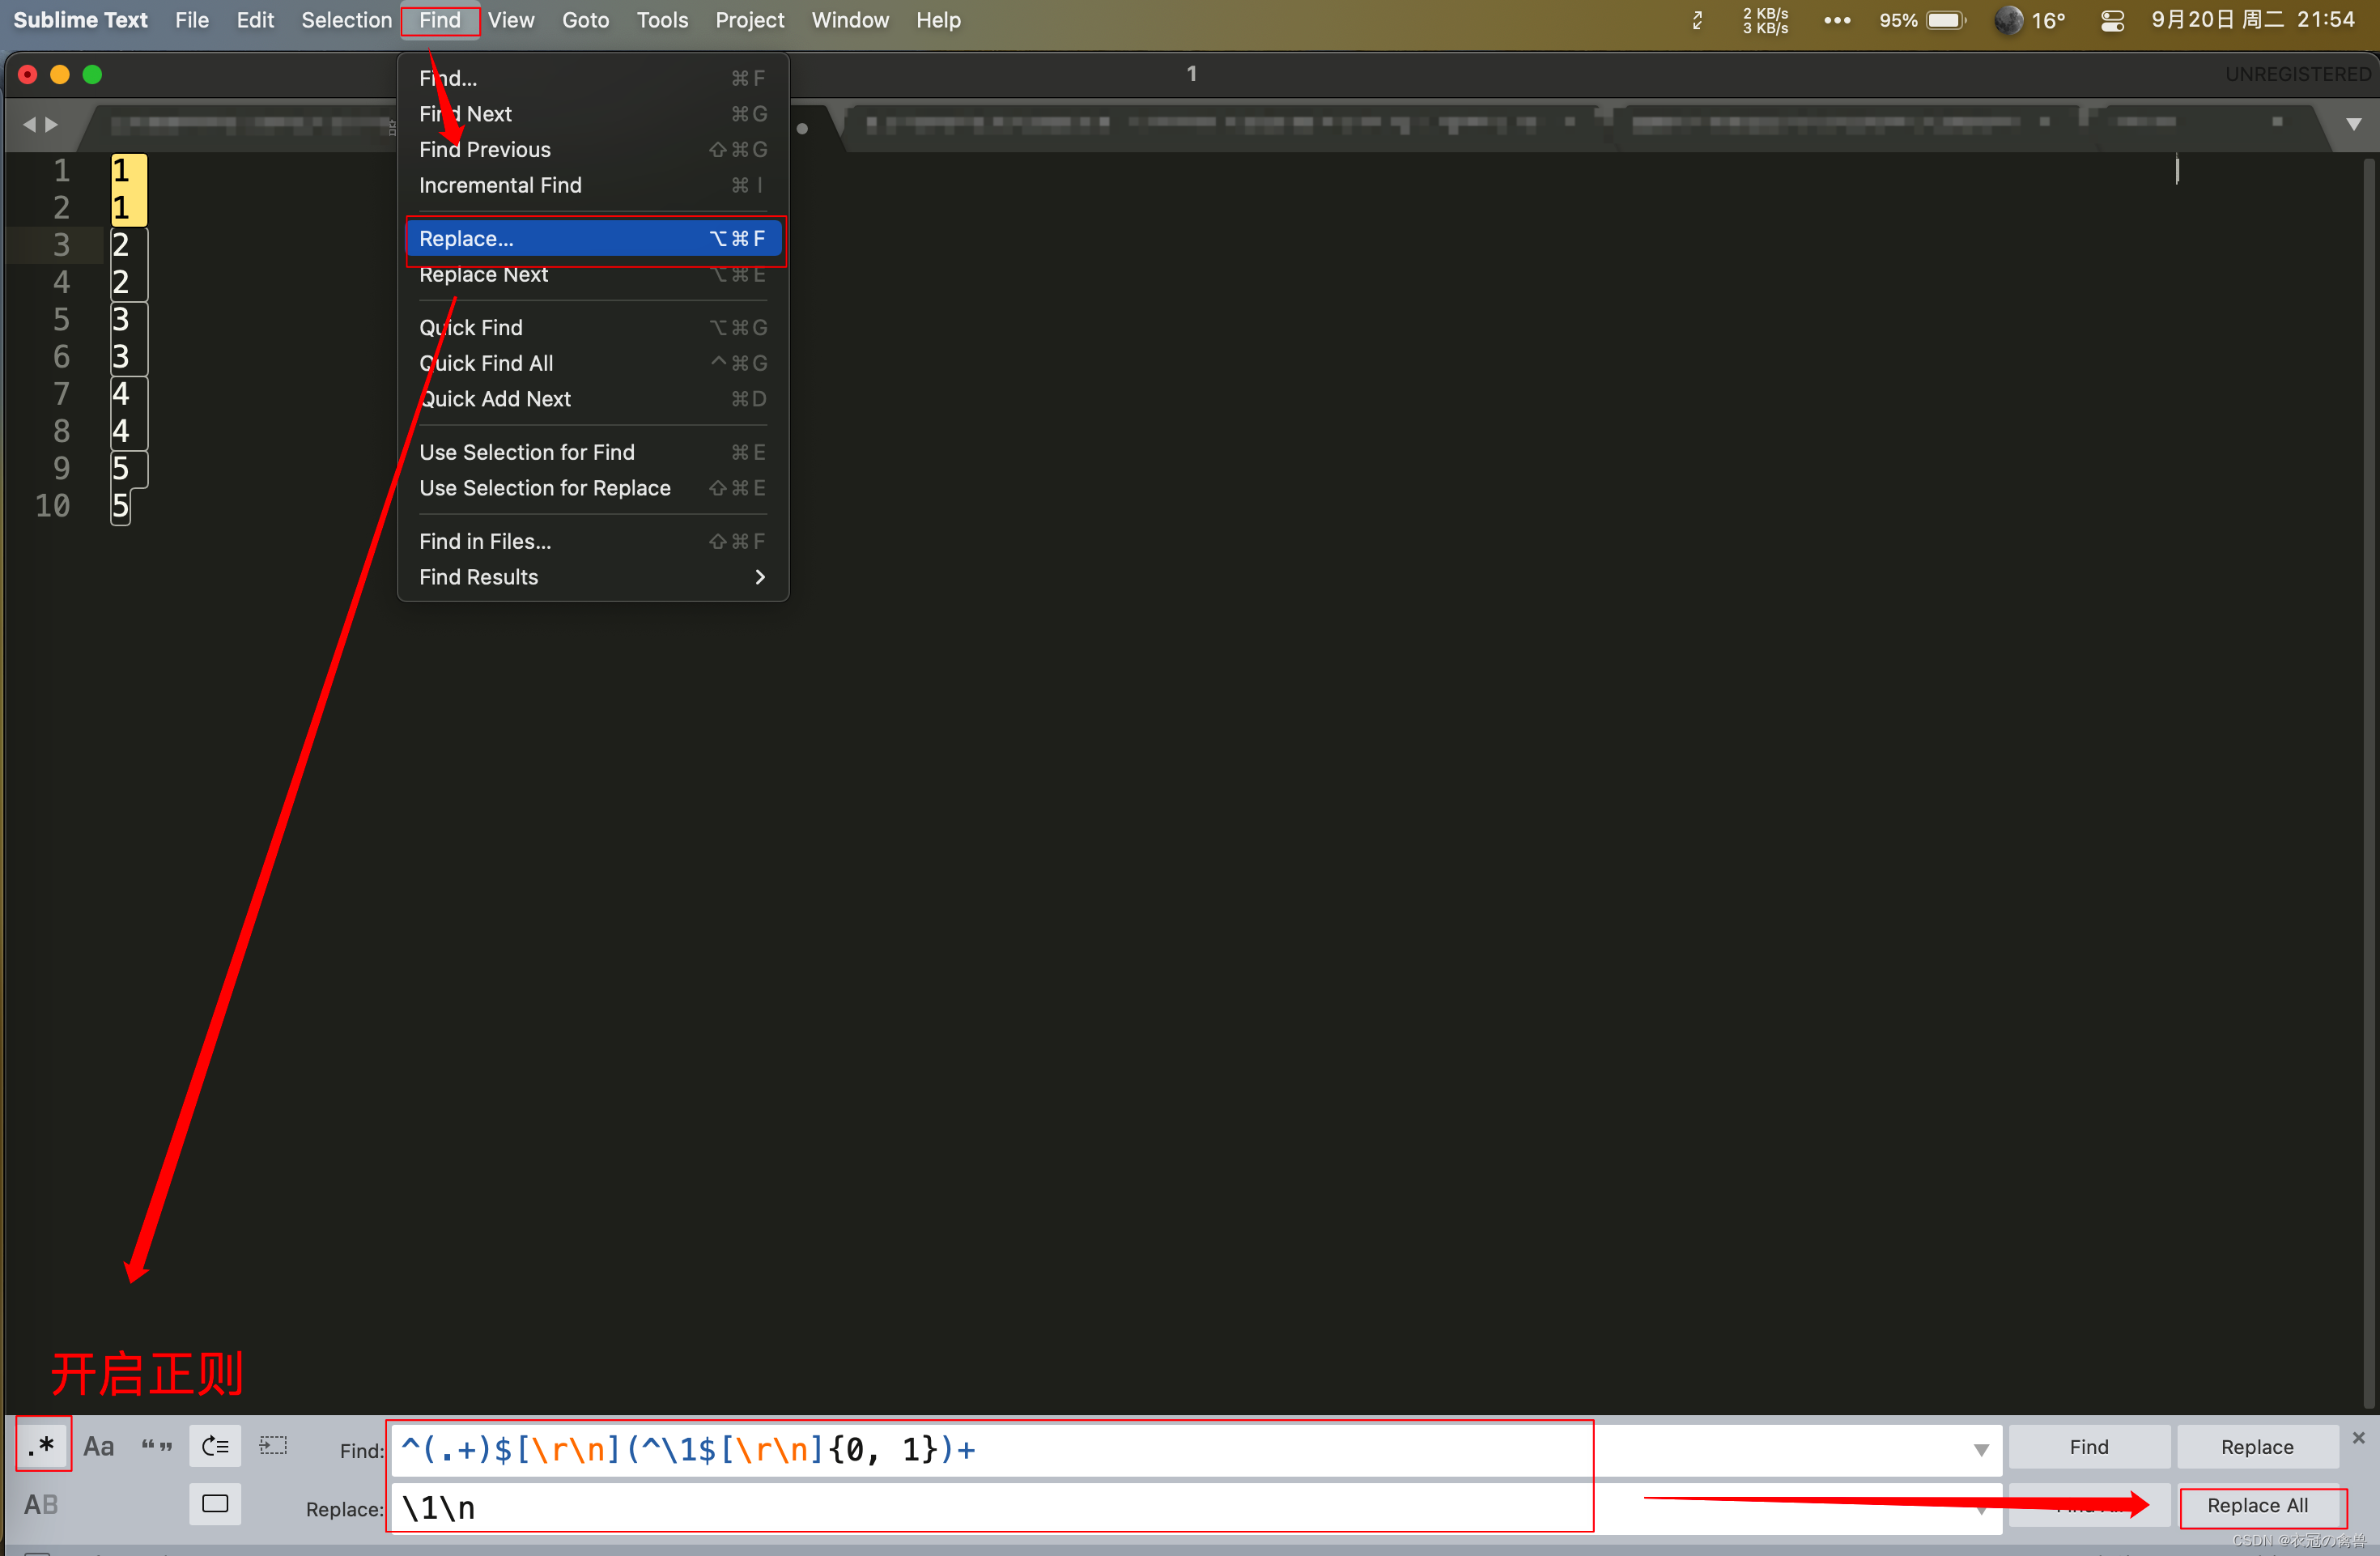2380x1556 pixels.
Task: Open the File menu
Action: coord(192,20)
